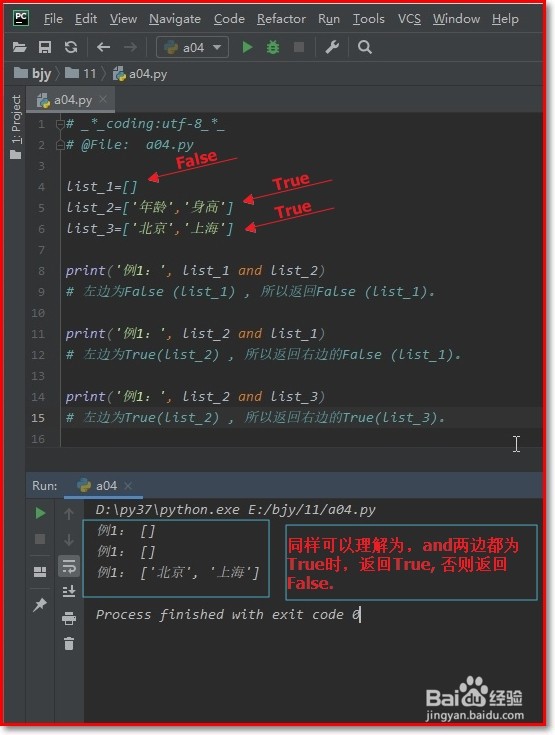Image resolution: width=555 pixels, height=735 pixels.
Task: Close the a04 Run panel tab
Action: point(128,486)
